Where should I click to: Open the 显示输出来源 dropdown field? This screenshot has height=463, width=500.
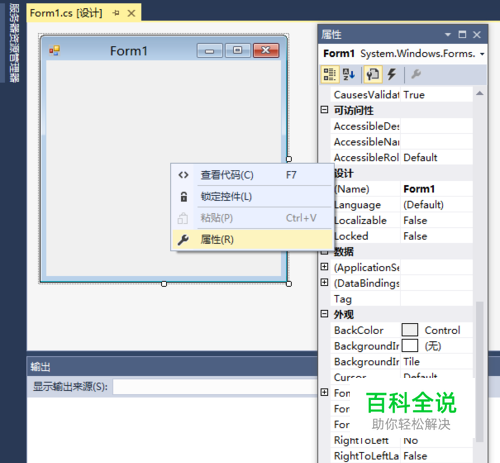click(x=215, y=387)
